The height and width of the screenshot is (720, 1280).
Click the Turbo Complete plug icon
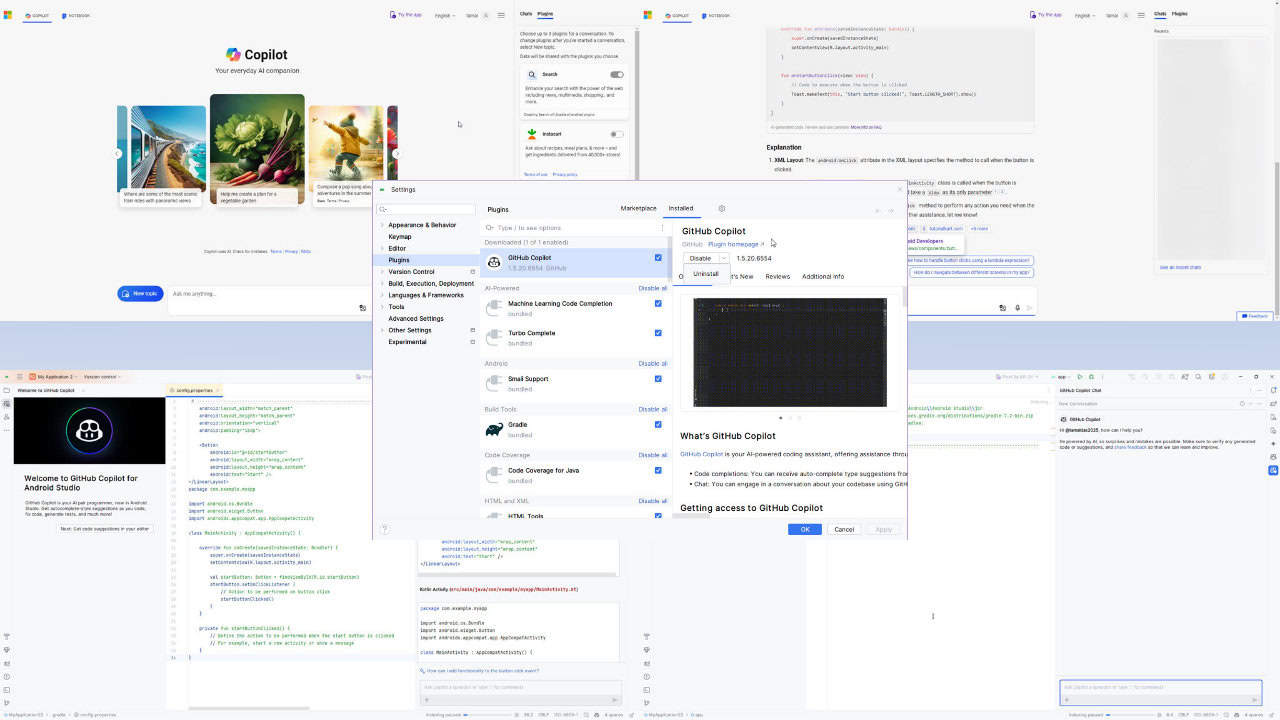coord(494,338)
